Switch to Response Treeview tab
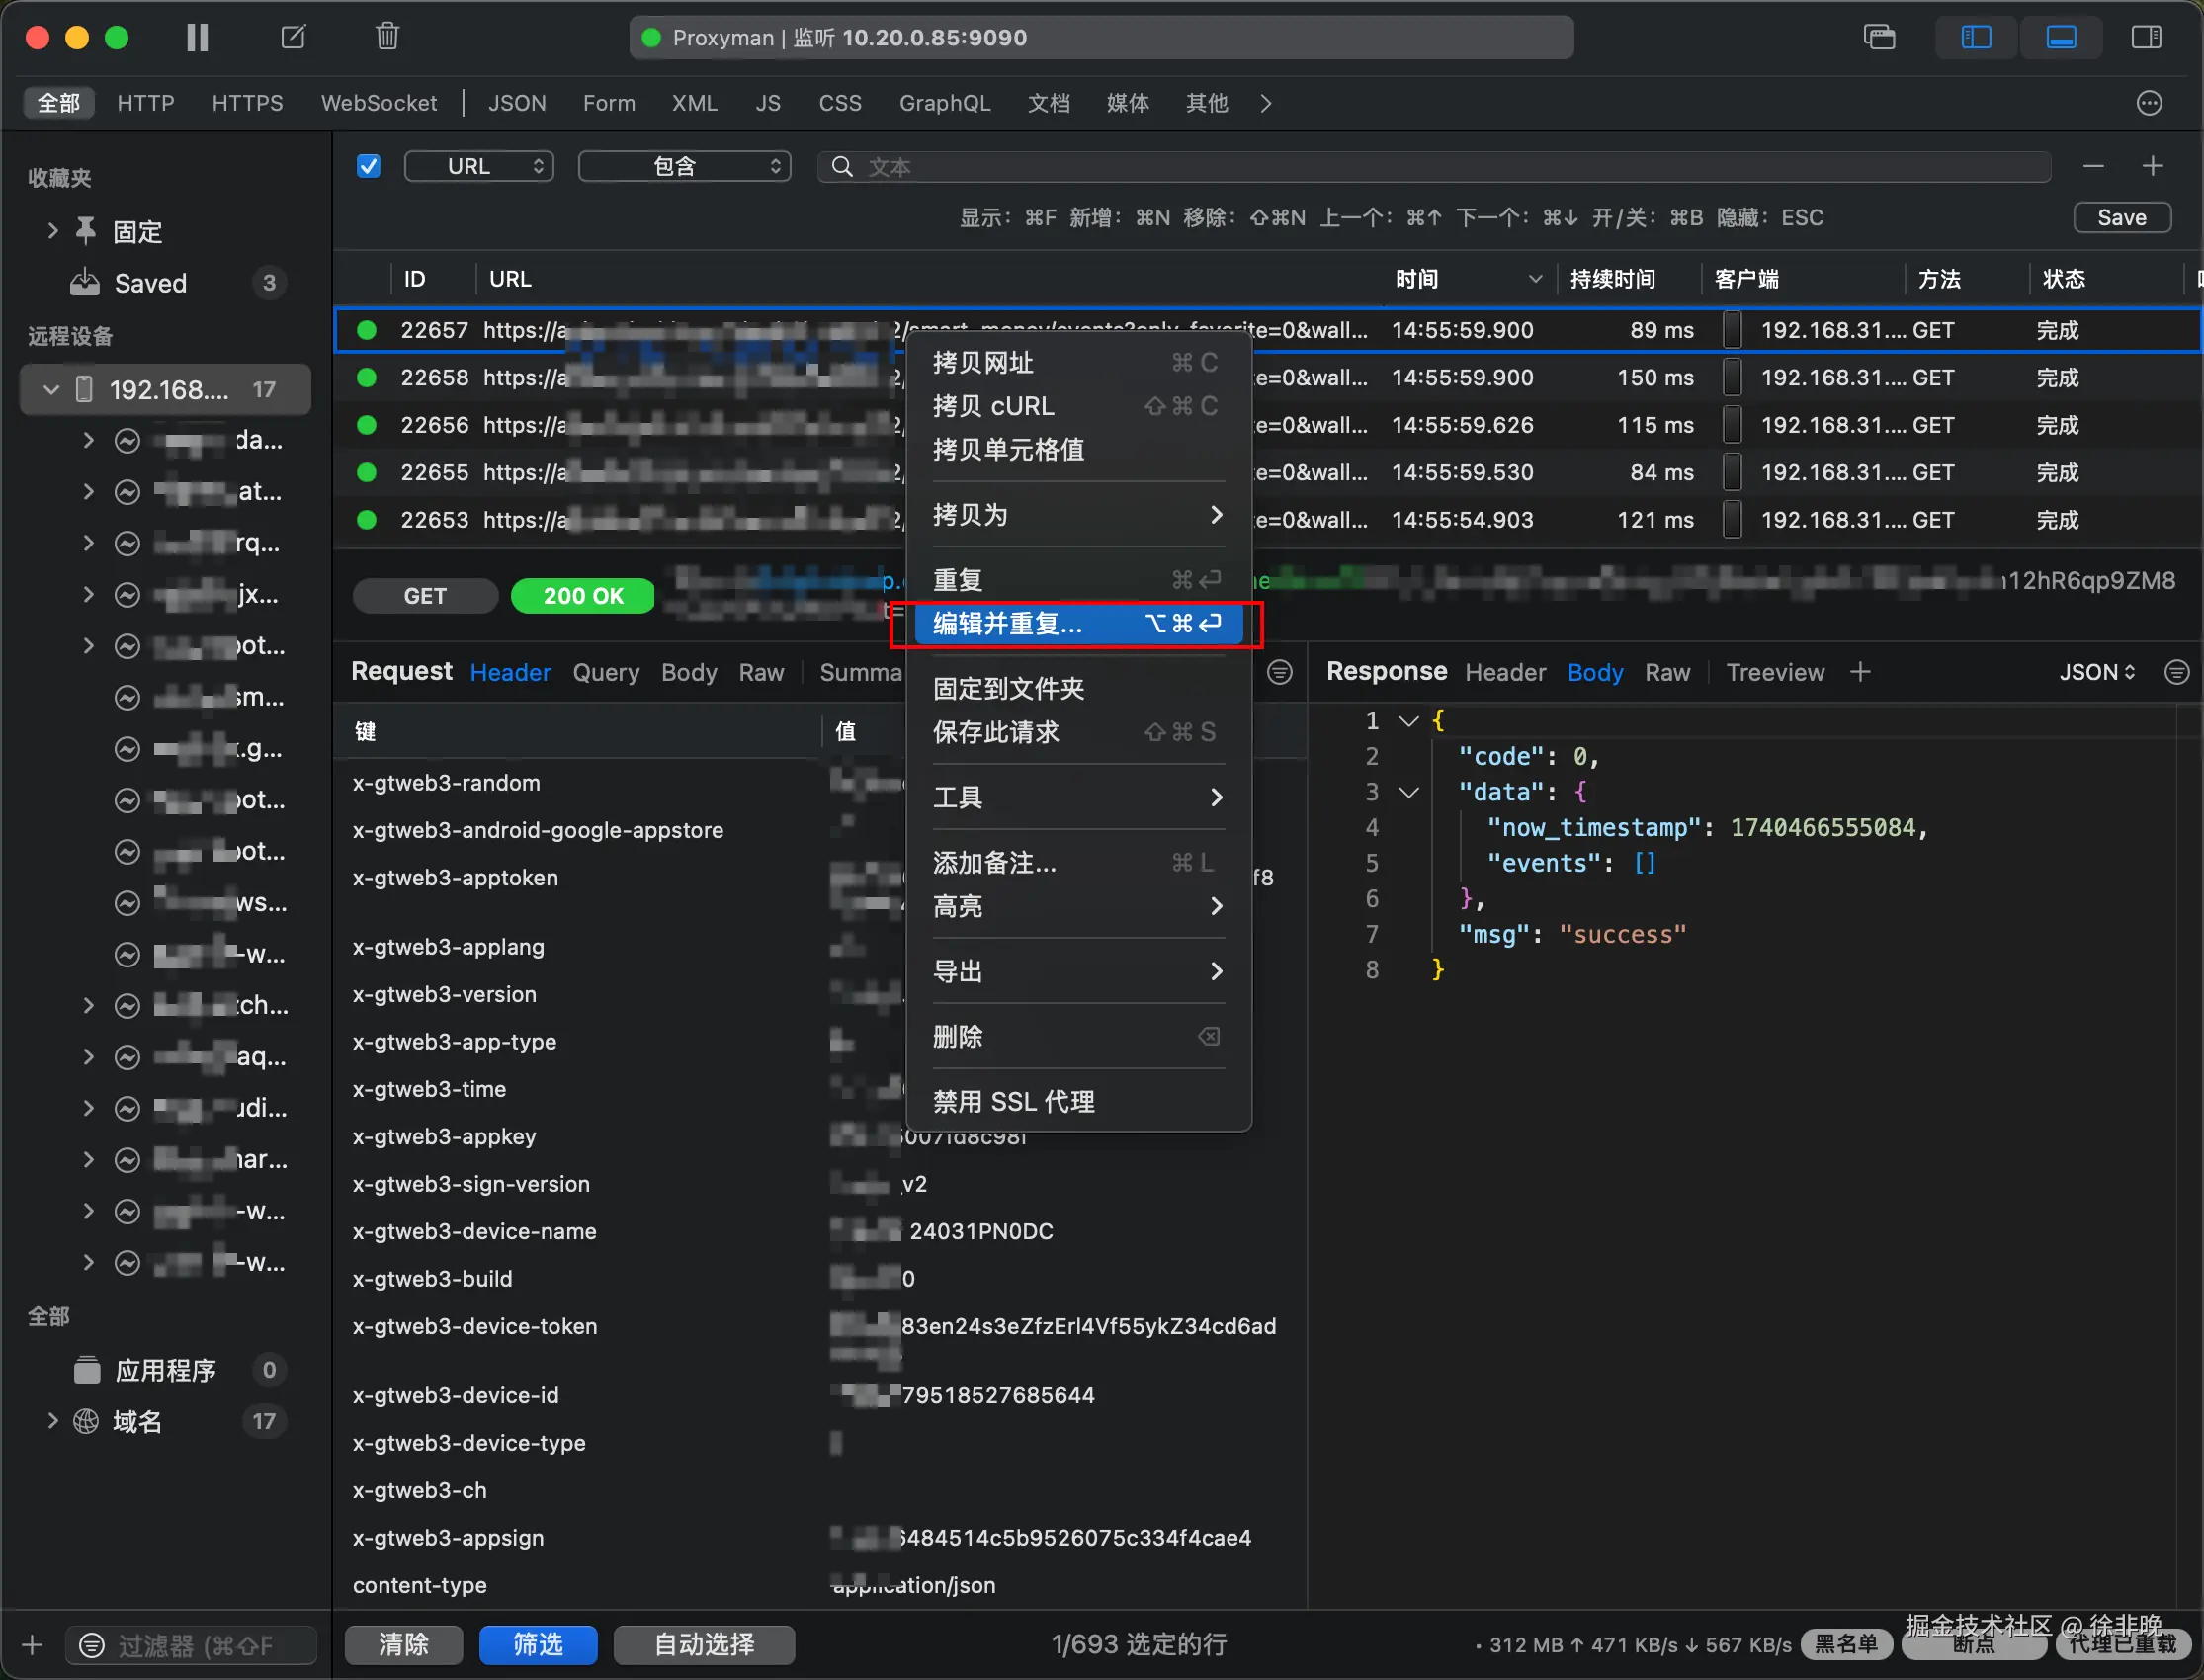The height and width of the screenshot is (1680, 2204). click(x=1775, y=672)
